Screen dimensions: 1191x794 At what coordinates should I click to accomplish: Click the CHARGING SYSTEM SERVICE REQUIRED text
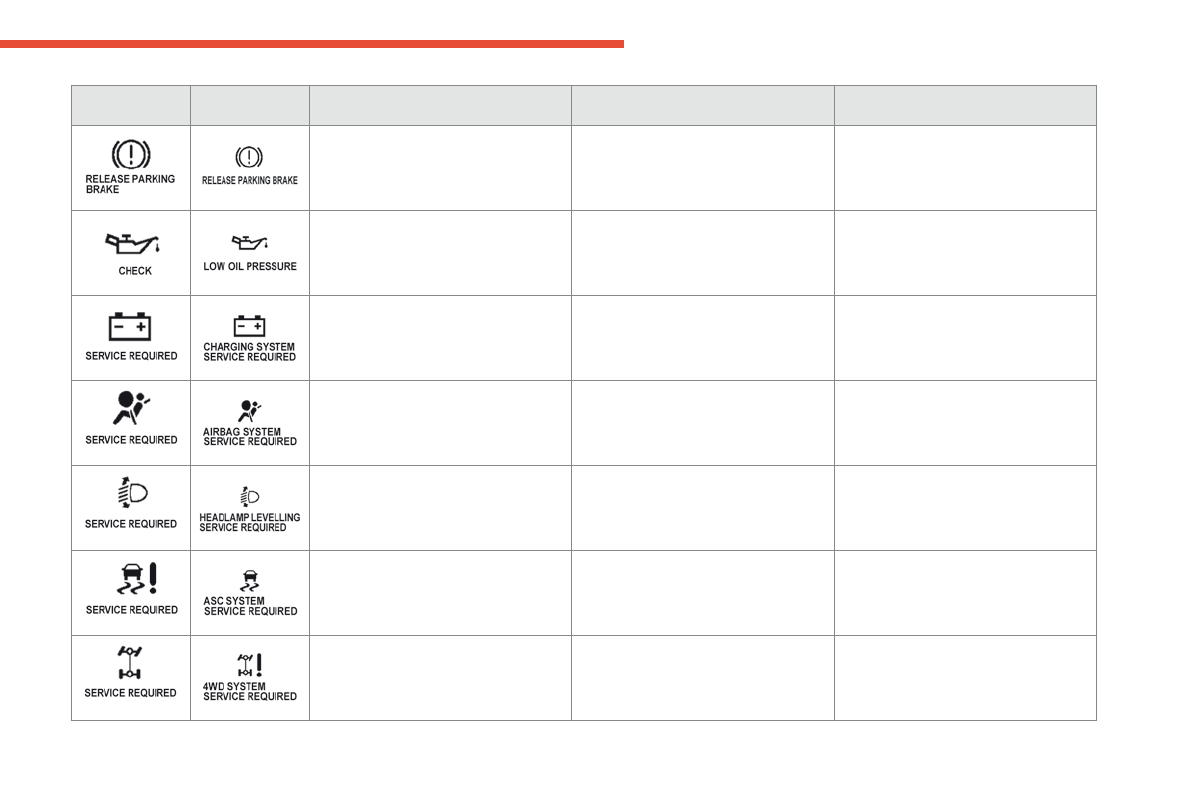tap(250, 351)
